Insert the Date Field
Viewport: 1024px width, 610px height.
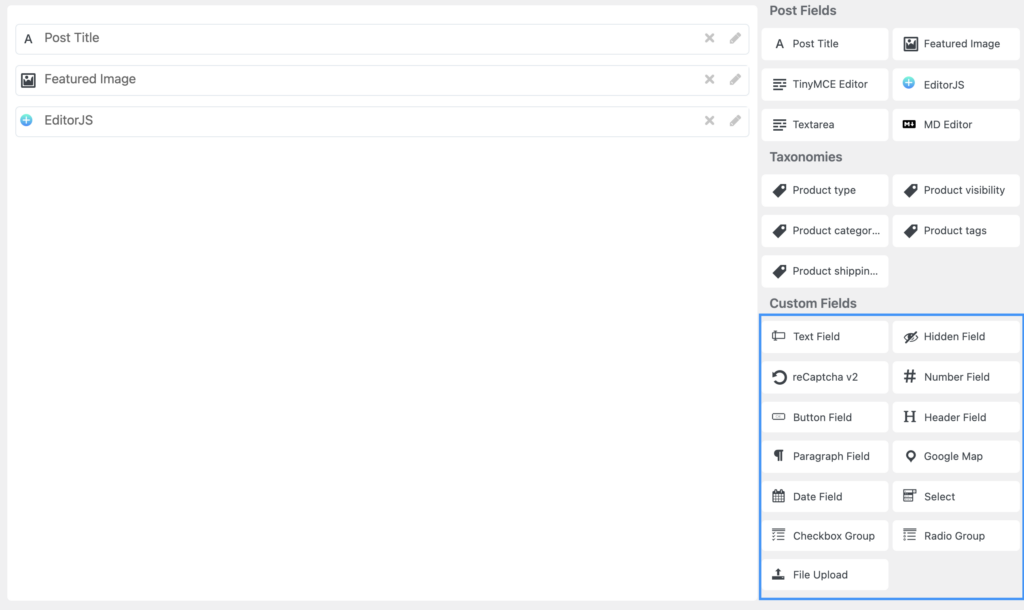click(x=825, y=496)
